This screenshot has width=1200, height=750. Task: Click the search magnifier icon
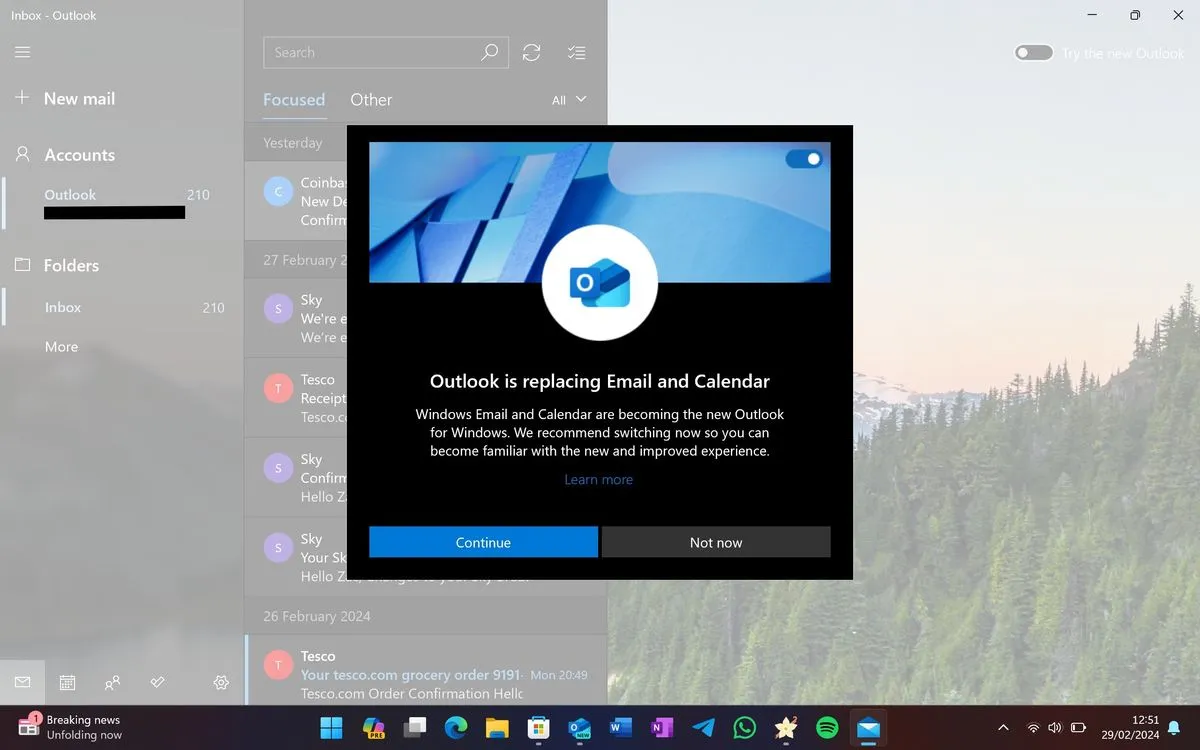point(489,52)
